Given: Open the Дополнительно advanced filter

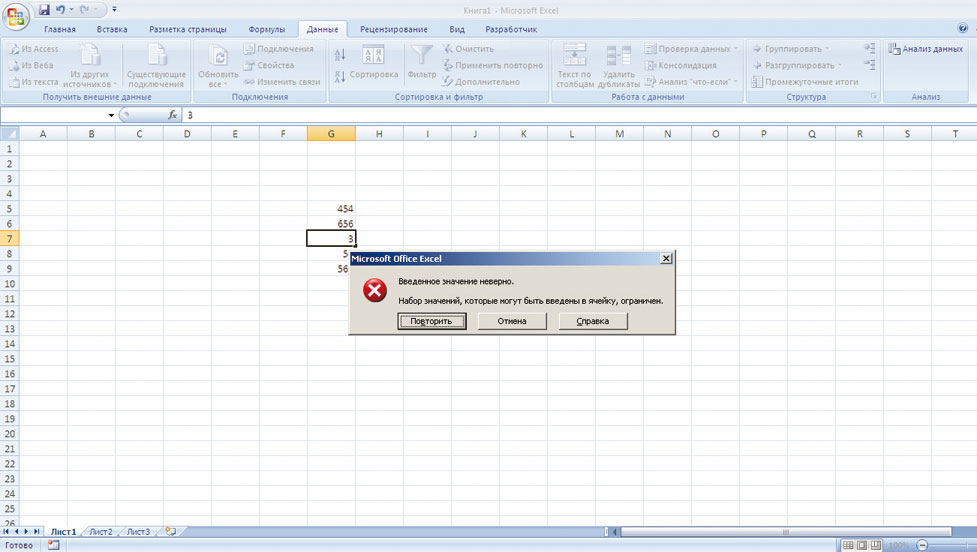Looking at the screenshot, I should coord(481,82).
